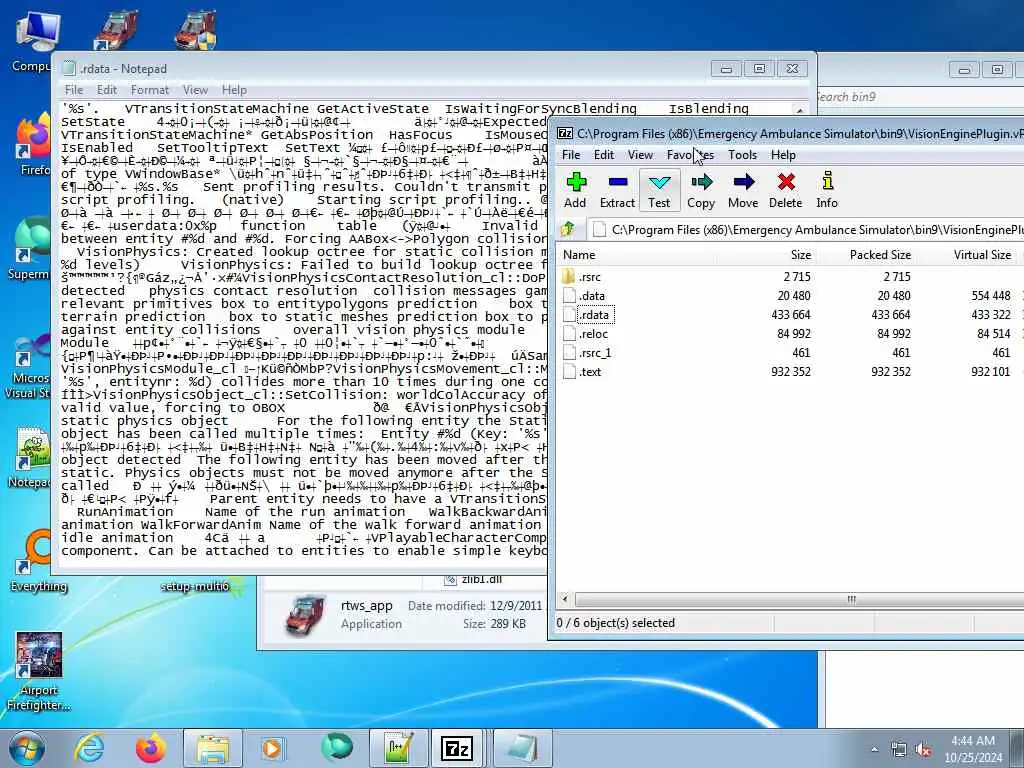Screen dimensions: 1024x768
Task: Open the 7-Zip Edit menu
Action: click(x=603, y=155)
